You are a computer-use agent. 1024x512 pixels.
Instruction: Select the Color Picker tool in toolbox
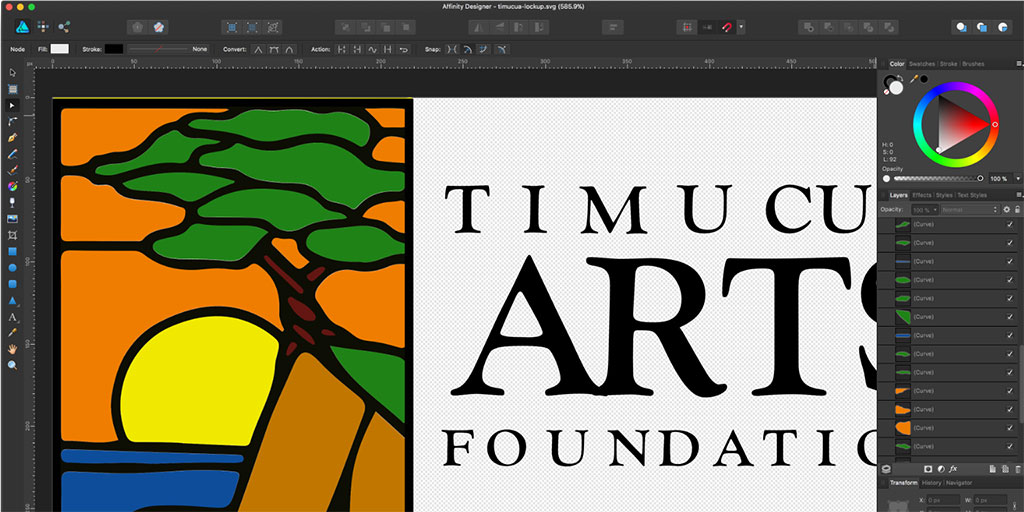12,333
